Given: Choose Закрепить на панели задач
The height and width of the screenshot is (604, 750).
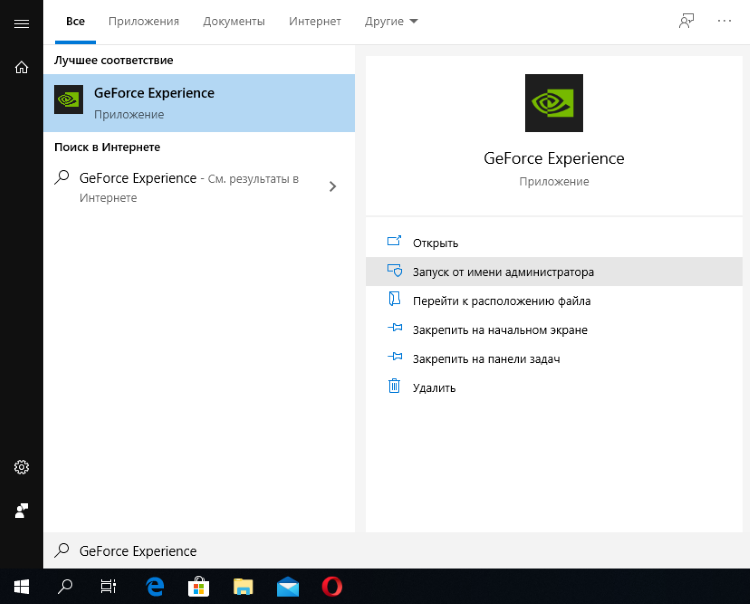Looking at the screenshot, I should coord(554,359).
